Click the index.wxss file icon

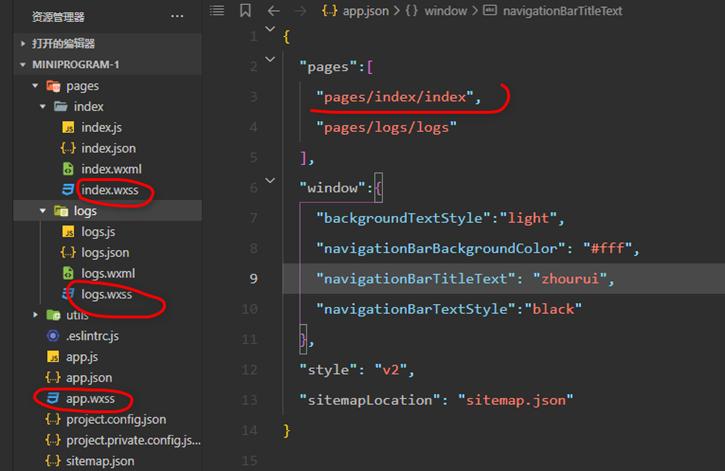68,190
